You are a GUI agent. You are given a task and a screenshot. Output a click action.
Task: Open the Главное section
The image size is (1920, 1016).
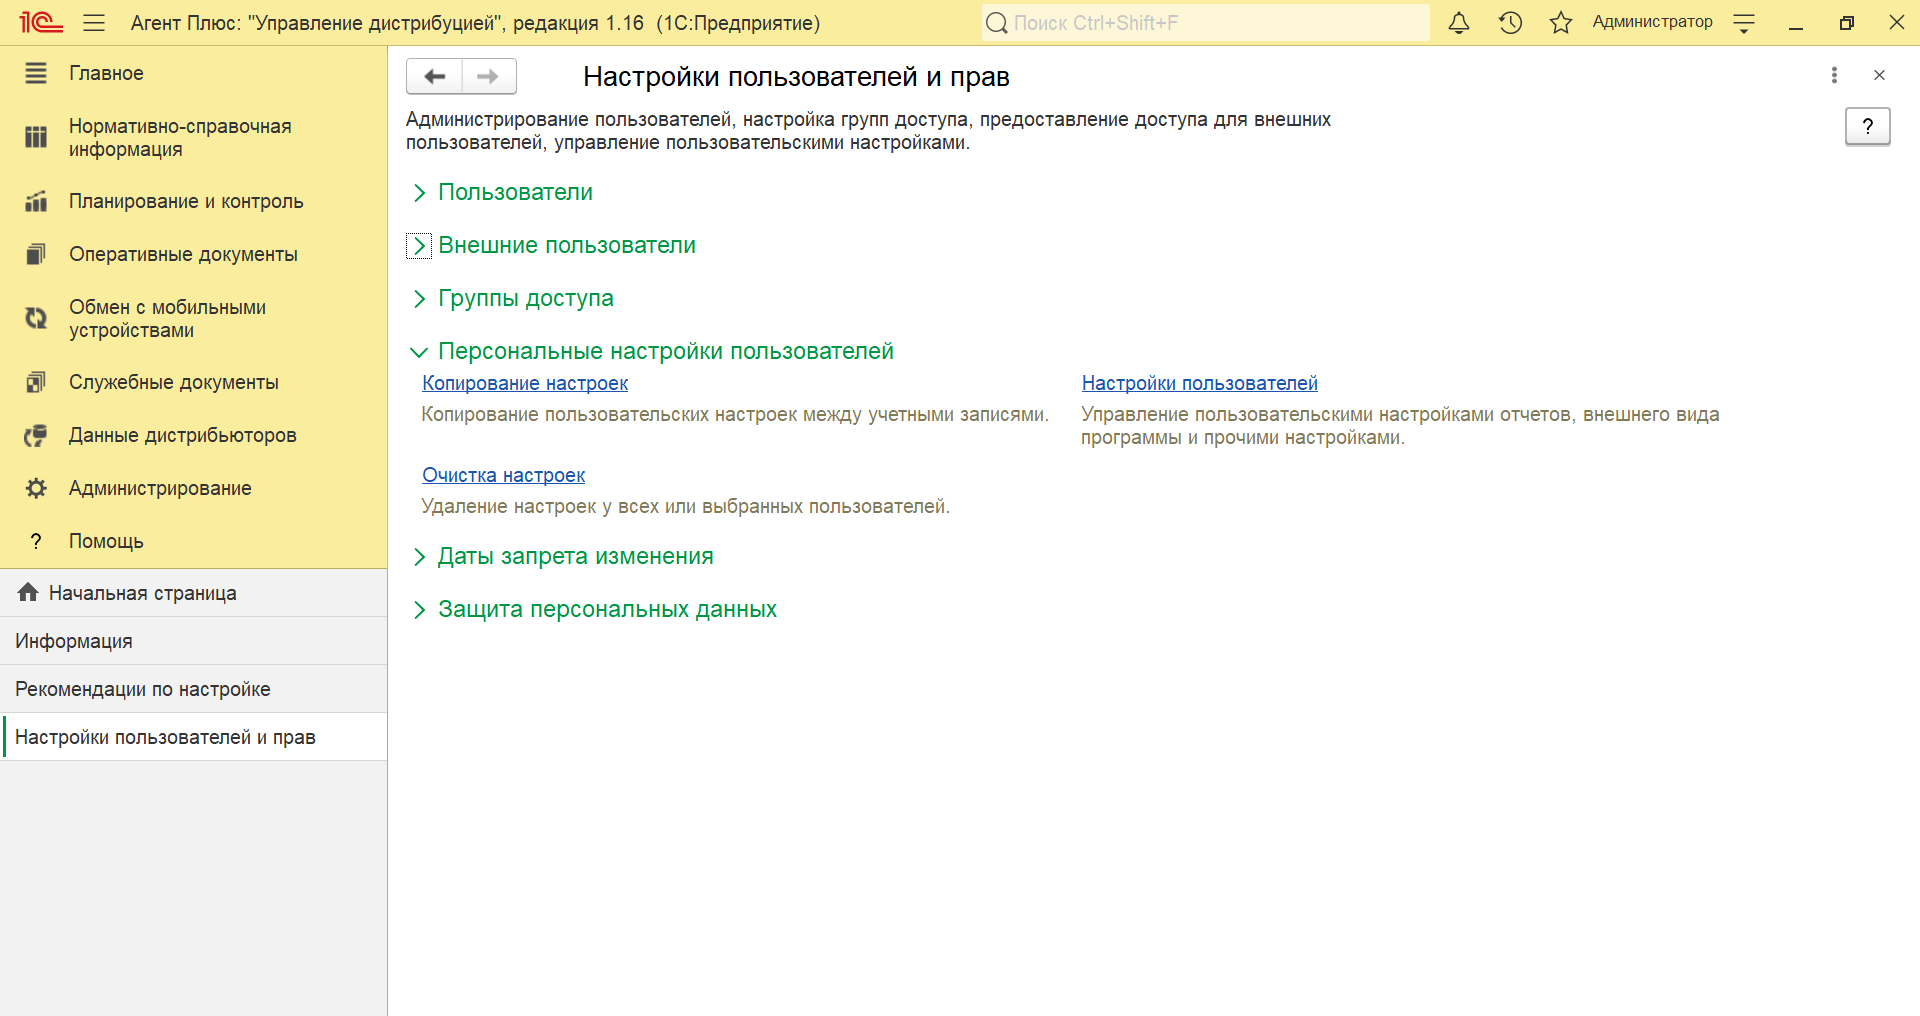pyautogui.click(x=194, y=73)
